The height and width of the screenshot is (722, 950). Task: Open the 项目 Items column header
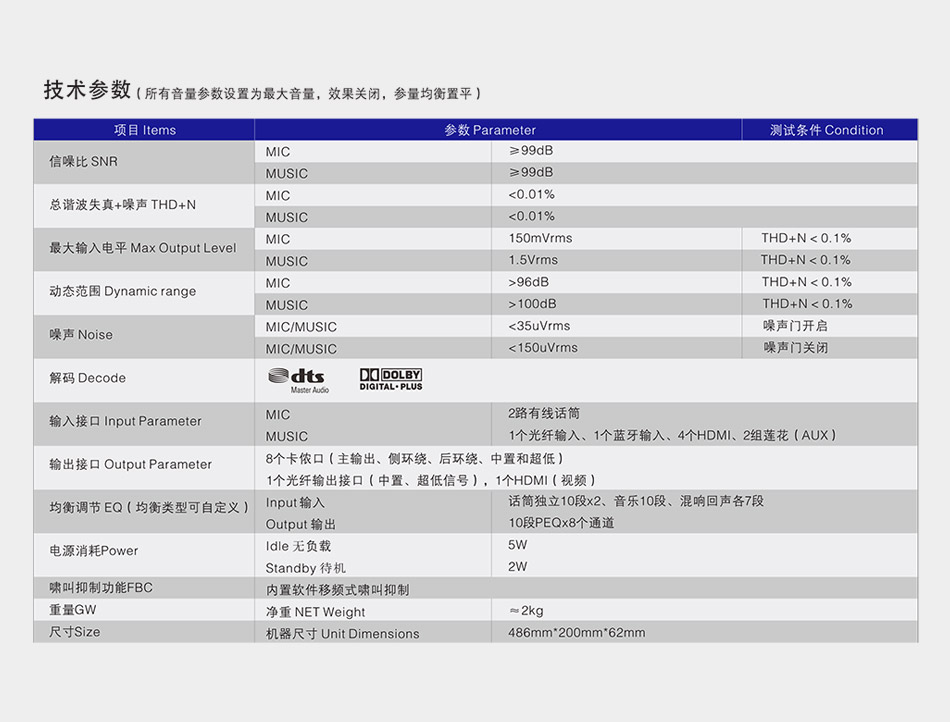(x=143, y=129)
